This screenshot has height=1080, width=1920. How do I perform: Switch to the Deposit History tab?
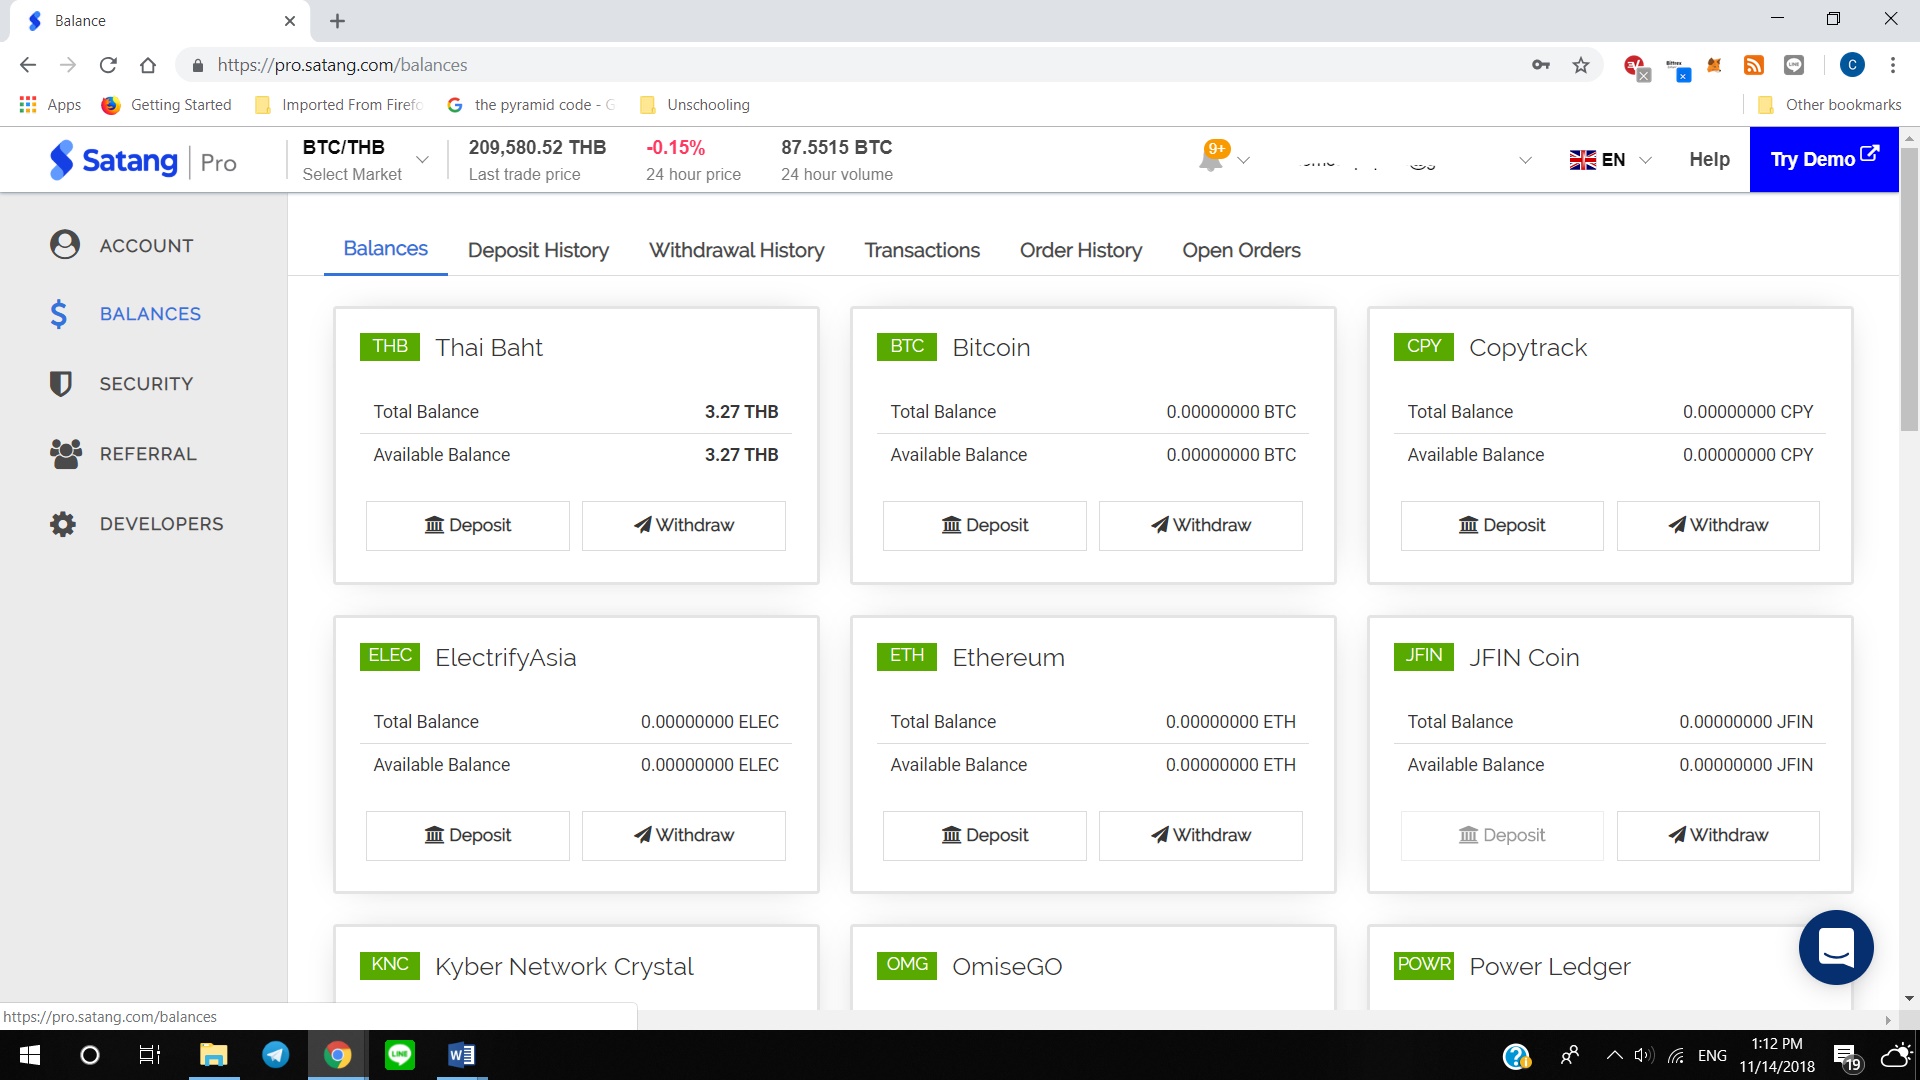click(538, 250)
